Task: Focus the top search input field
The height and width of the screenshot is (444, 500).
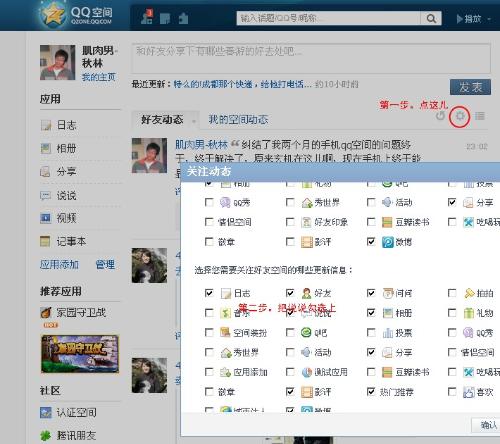Action: pos(328,18)
